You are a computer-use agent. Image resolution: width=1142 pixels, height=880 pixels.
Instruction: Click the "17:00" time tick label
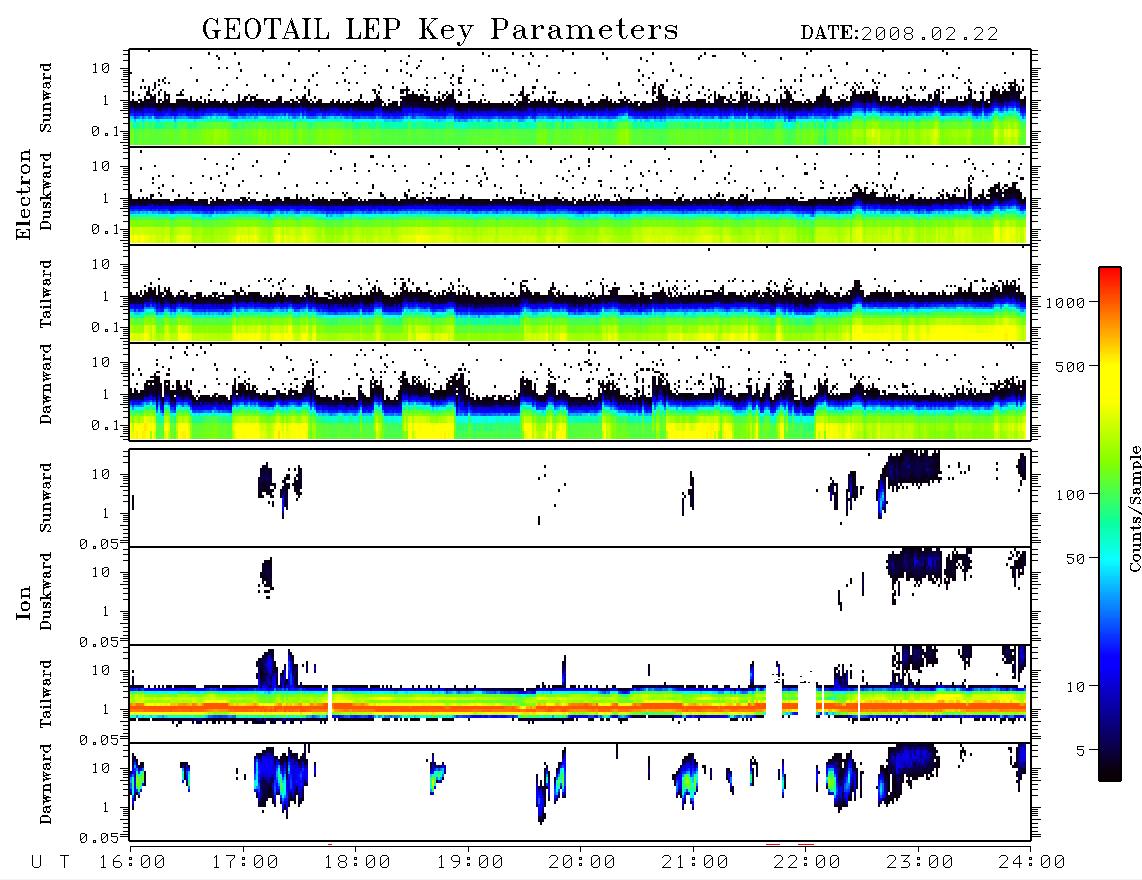pos(245,862)
